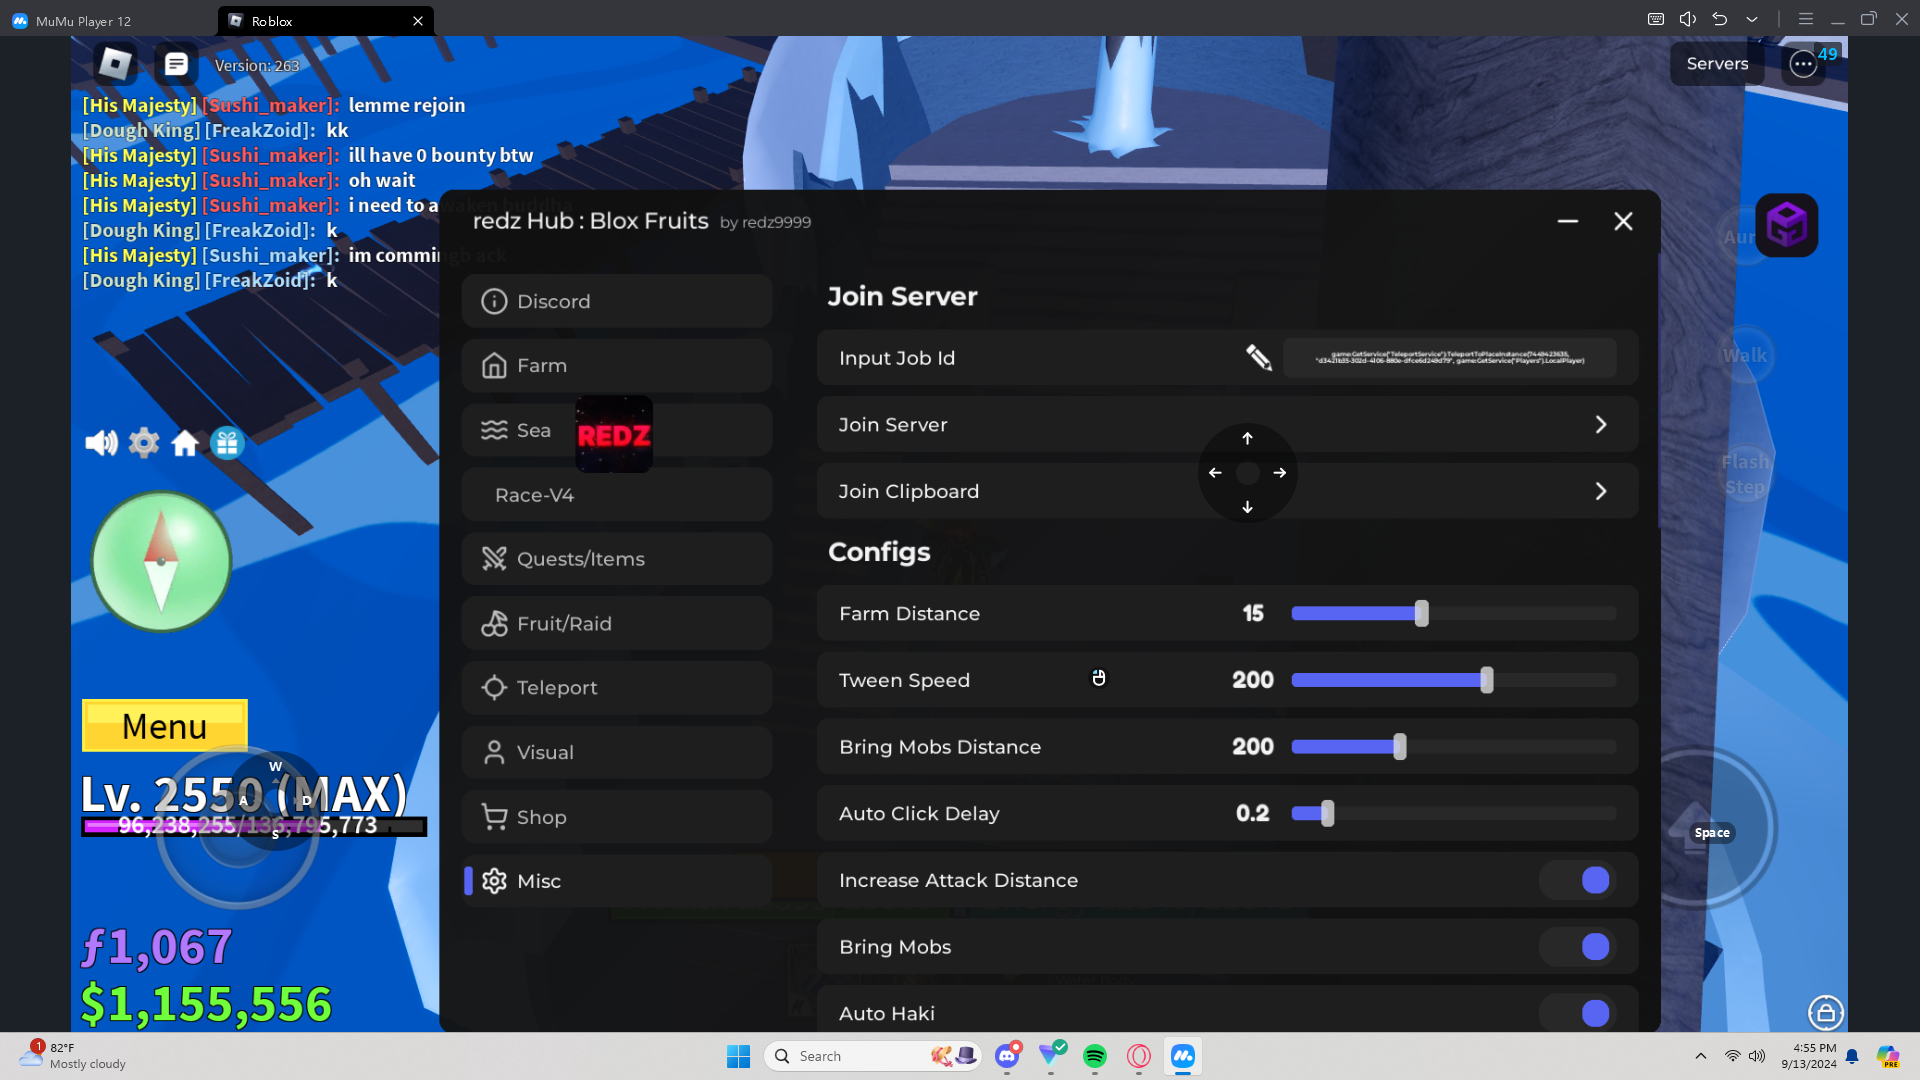Viewport: 1920px width, 1080px height.
Task: Open the Fruit/Raid tab
Action: pyautogui.click(x=617, y=624)
